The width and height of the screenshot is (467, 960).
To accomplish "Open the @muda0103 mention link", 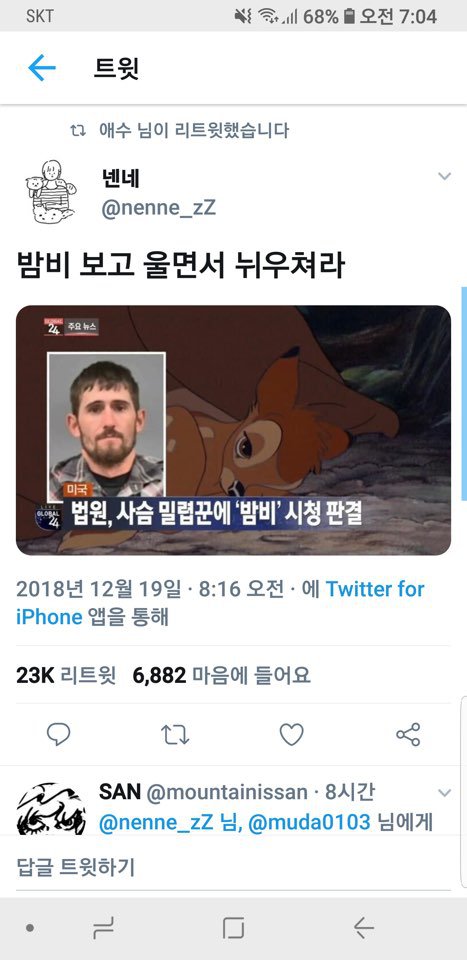I will pyautogui.click(x=309, y=822).
